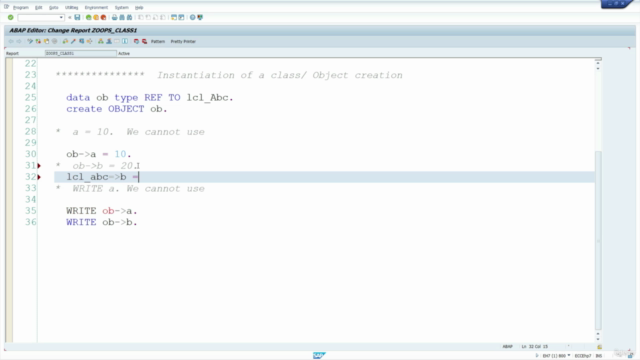Click the Pattern button
Screen dimensions: 640x360
(x=158, y=41)
